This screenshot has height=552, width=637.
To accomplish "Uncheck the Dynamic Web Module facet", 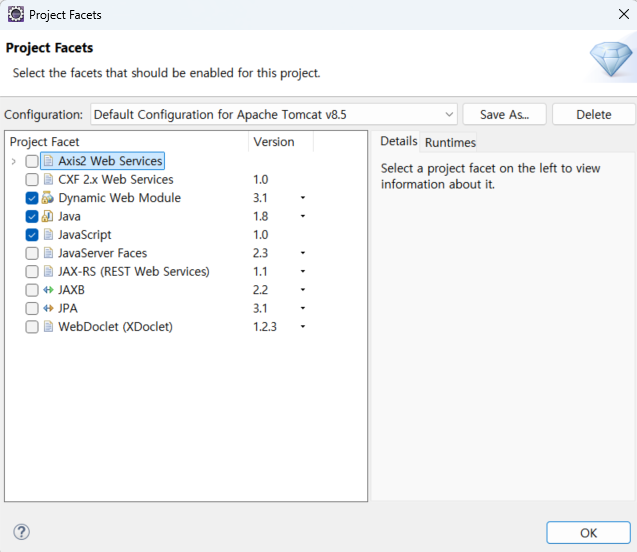I will 32,198.
